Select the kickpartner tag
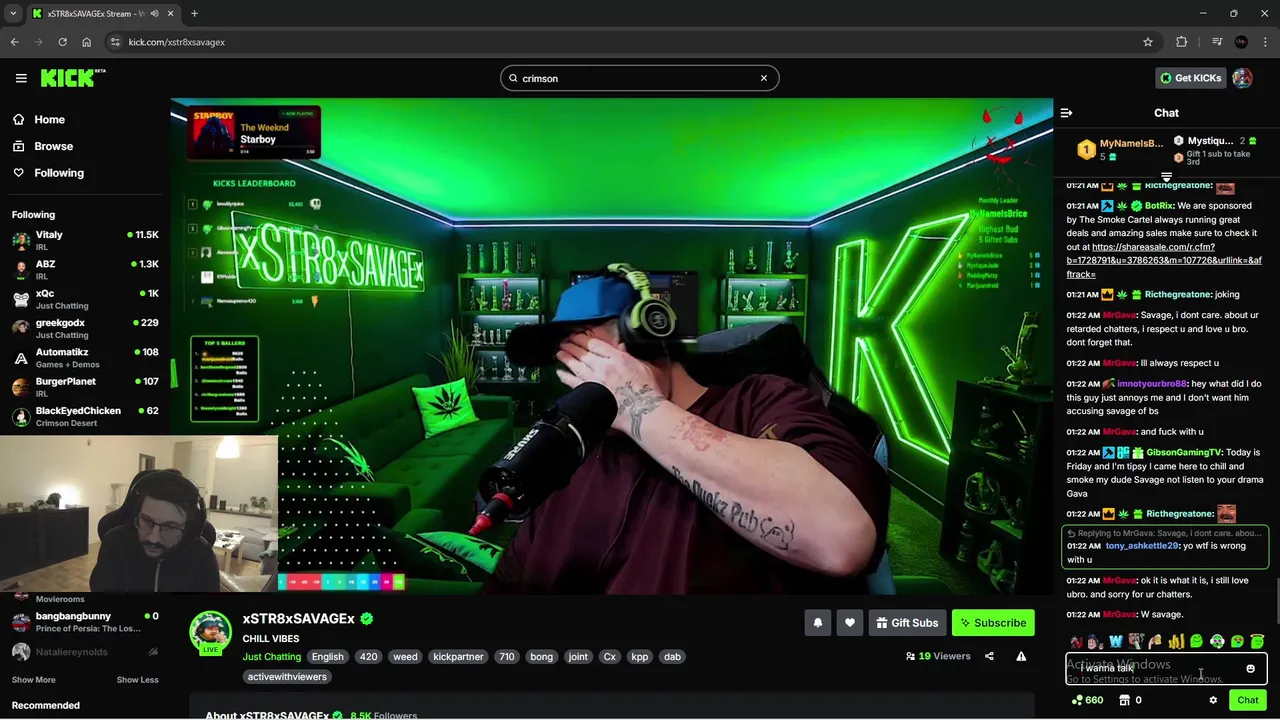The image size is (1280, 720). (x=458, y=657)
